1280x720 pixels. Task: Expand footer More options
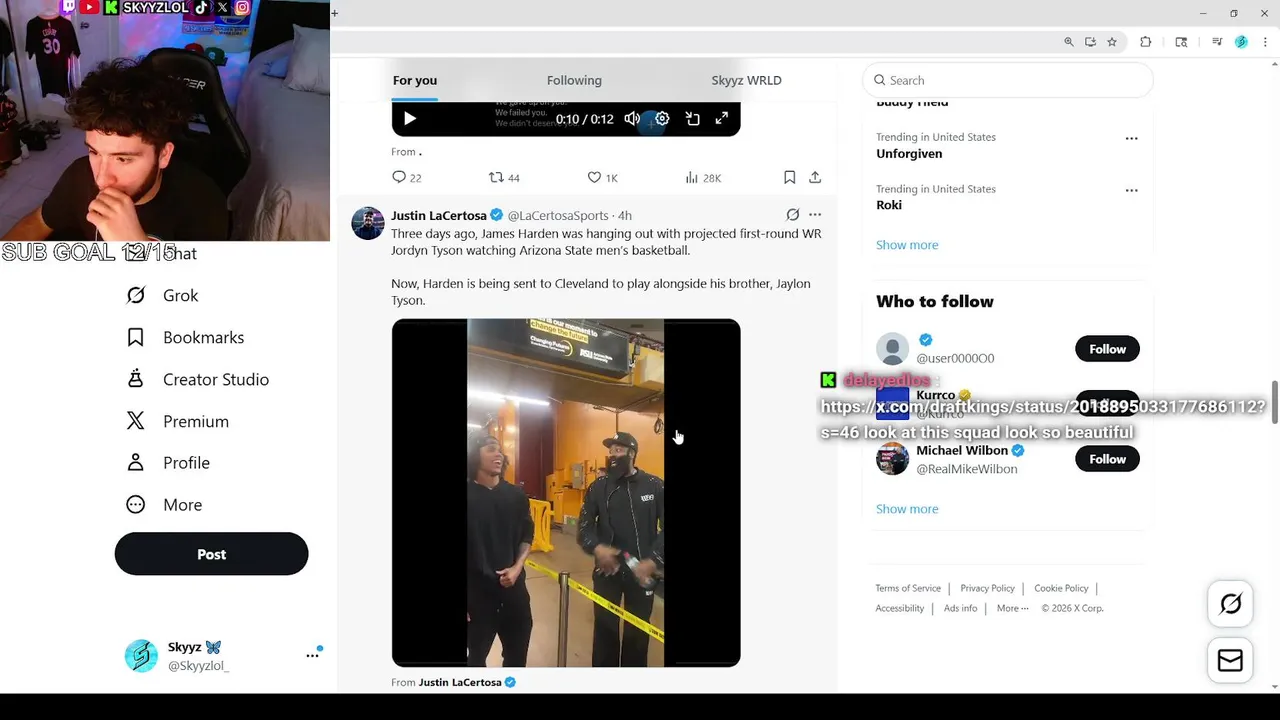click(1012, 608)
